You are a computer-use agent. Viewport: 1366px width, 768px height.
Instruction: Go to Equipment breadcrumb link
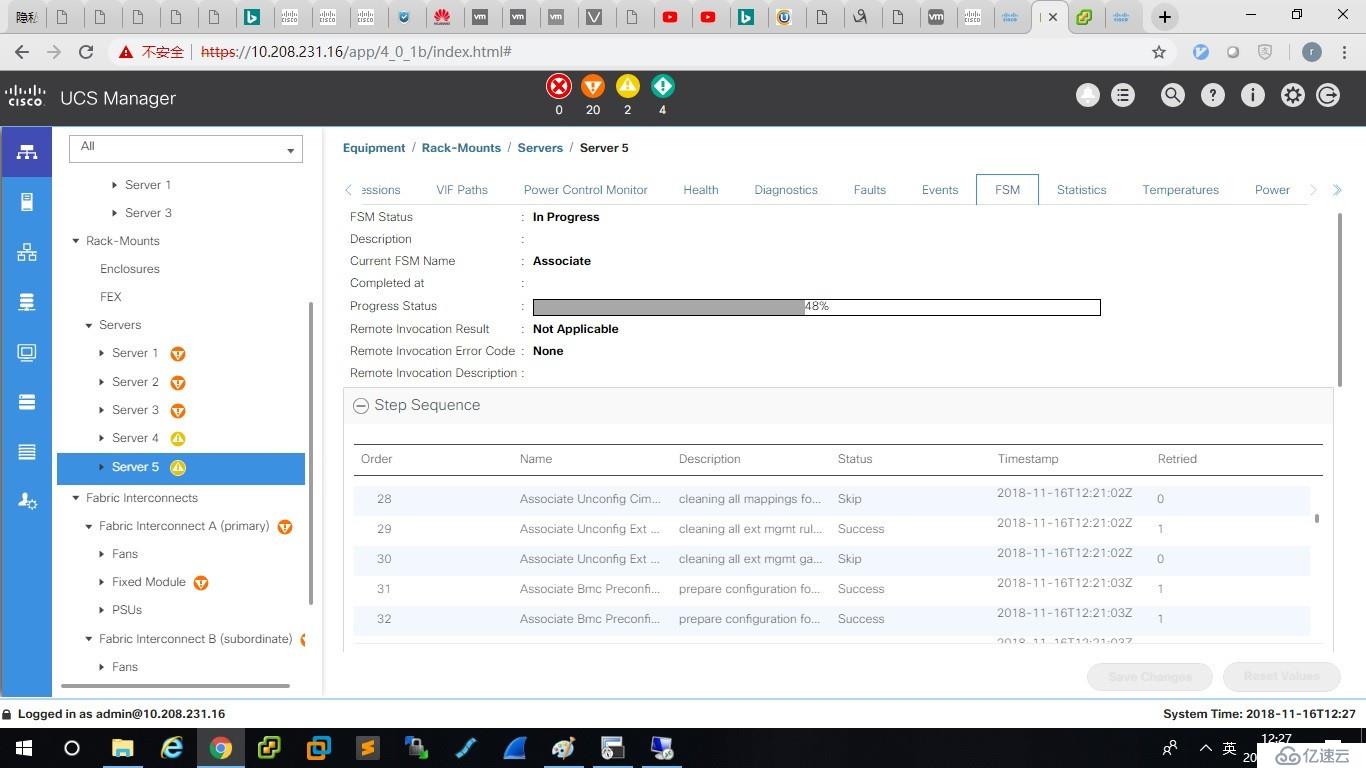click(374, 148)
